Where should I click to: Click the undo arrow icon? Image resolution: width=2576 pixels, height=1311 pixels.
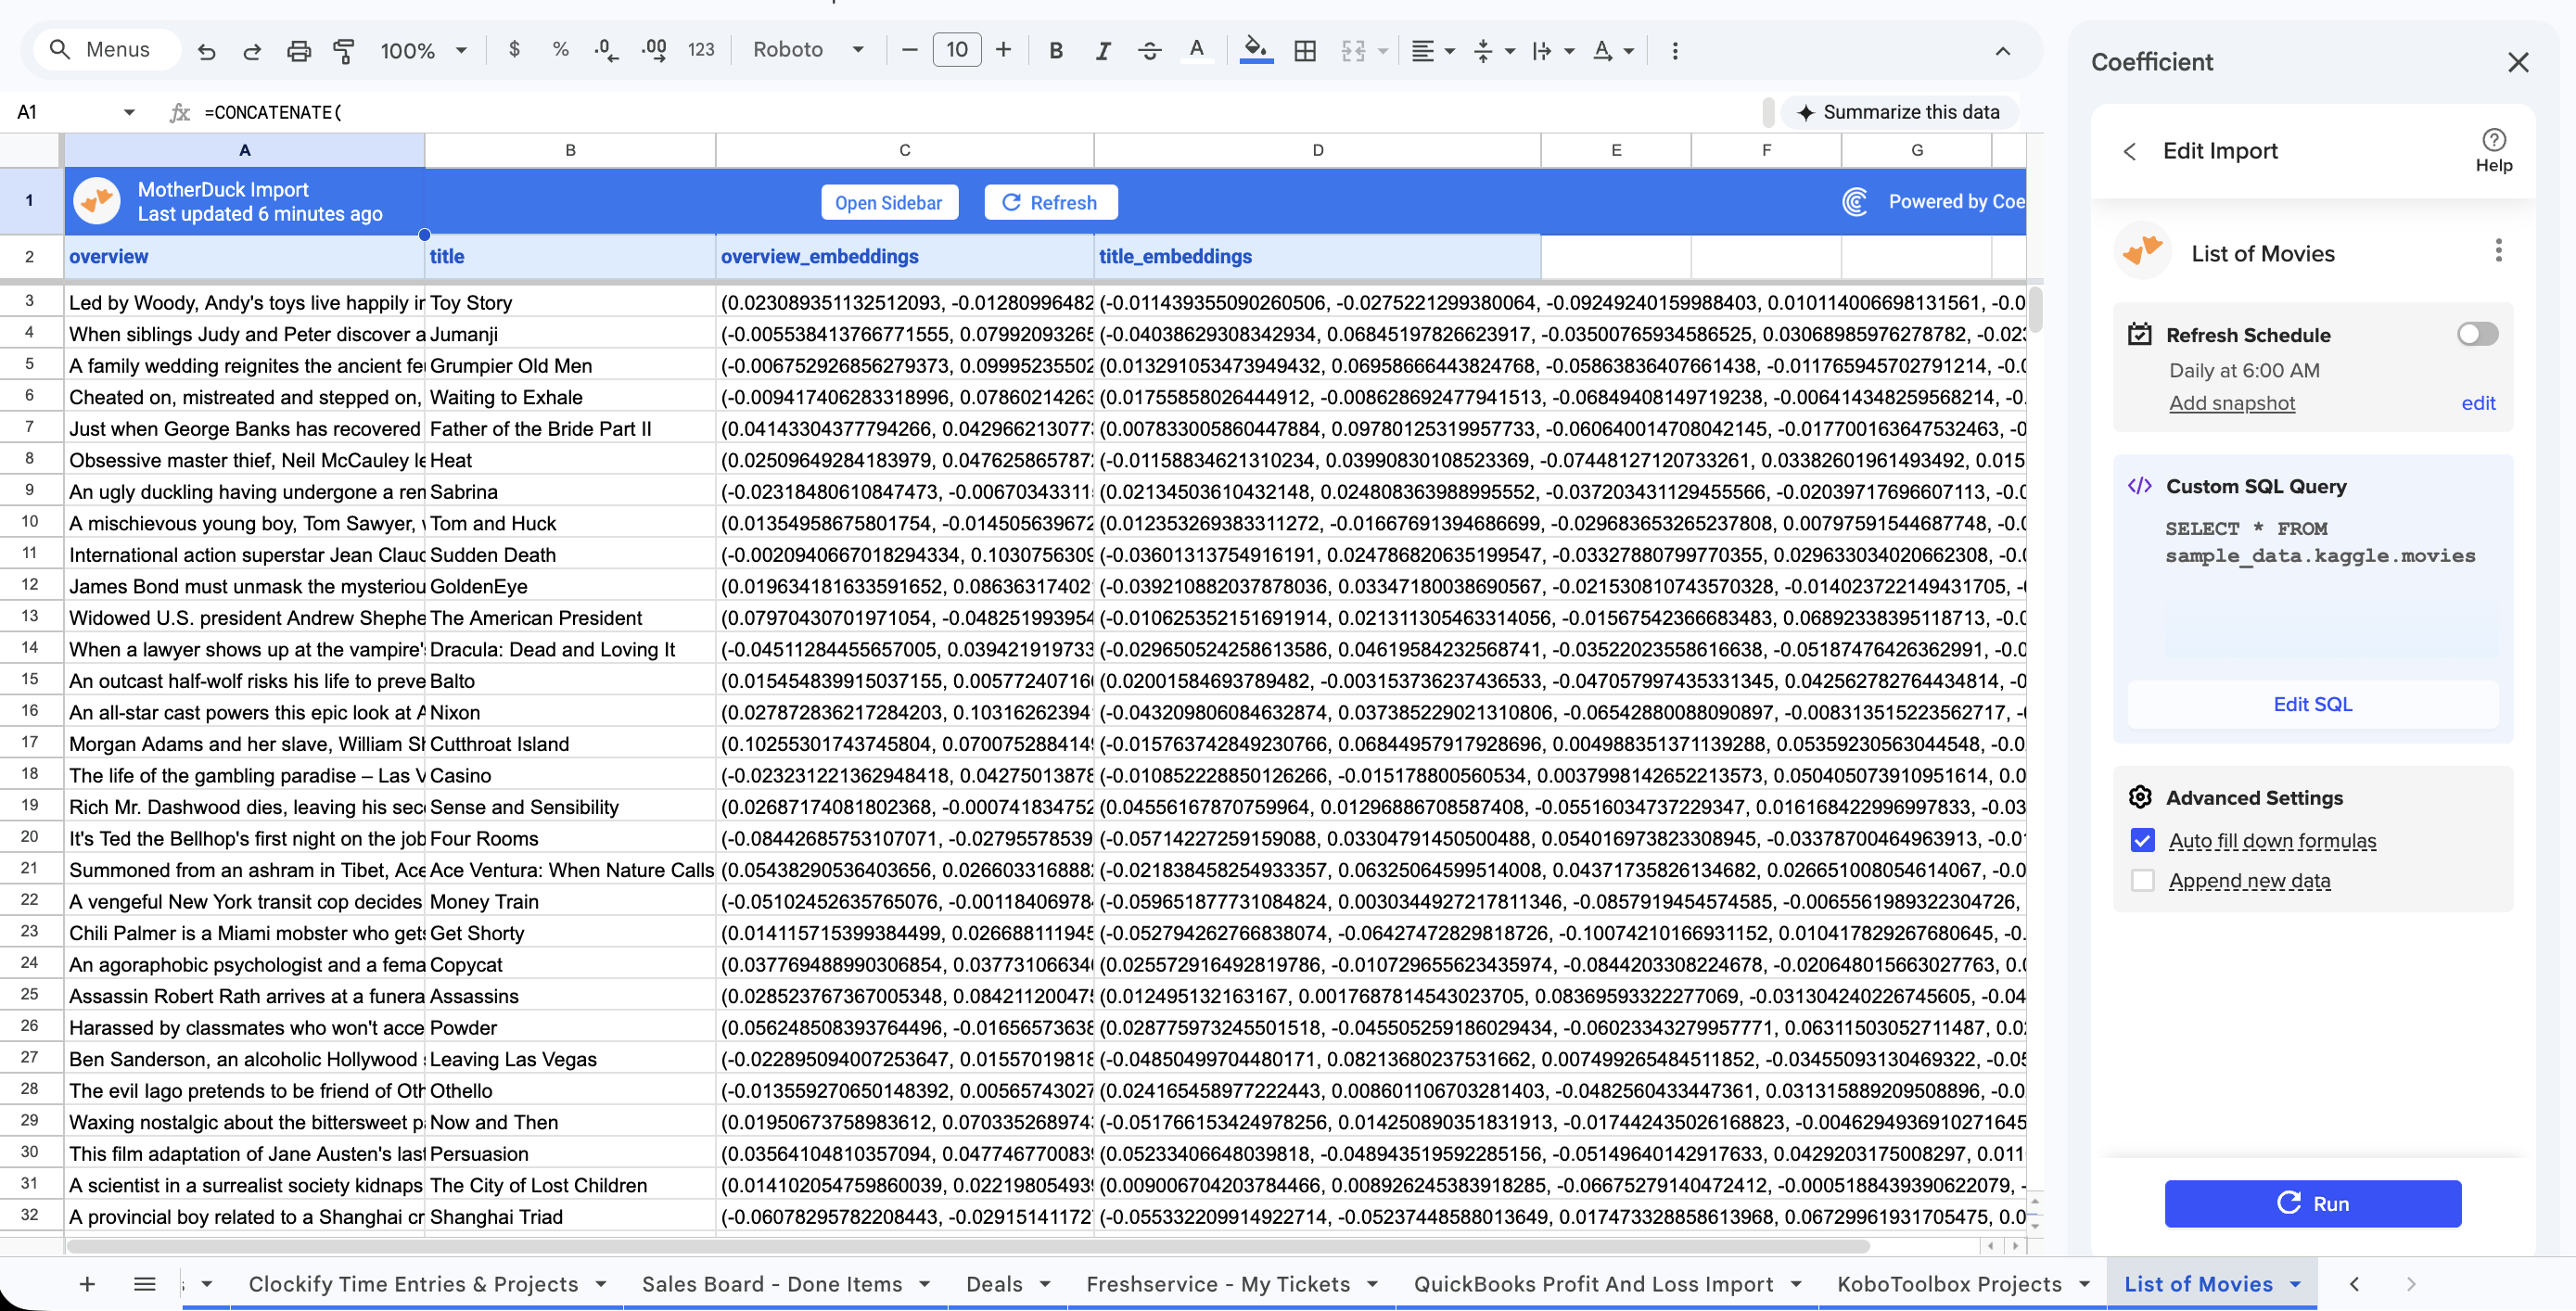(207, 50)
